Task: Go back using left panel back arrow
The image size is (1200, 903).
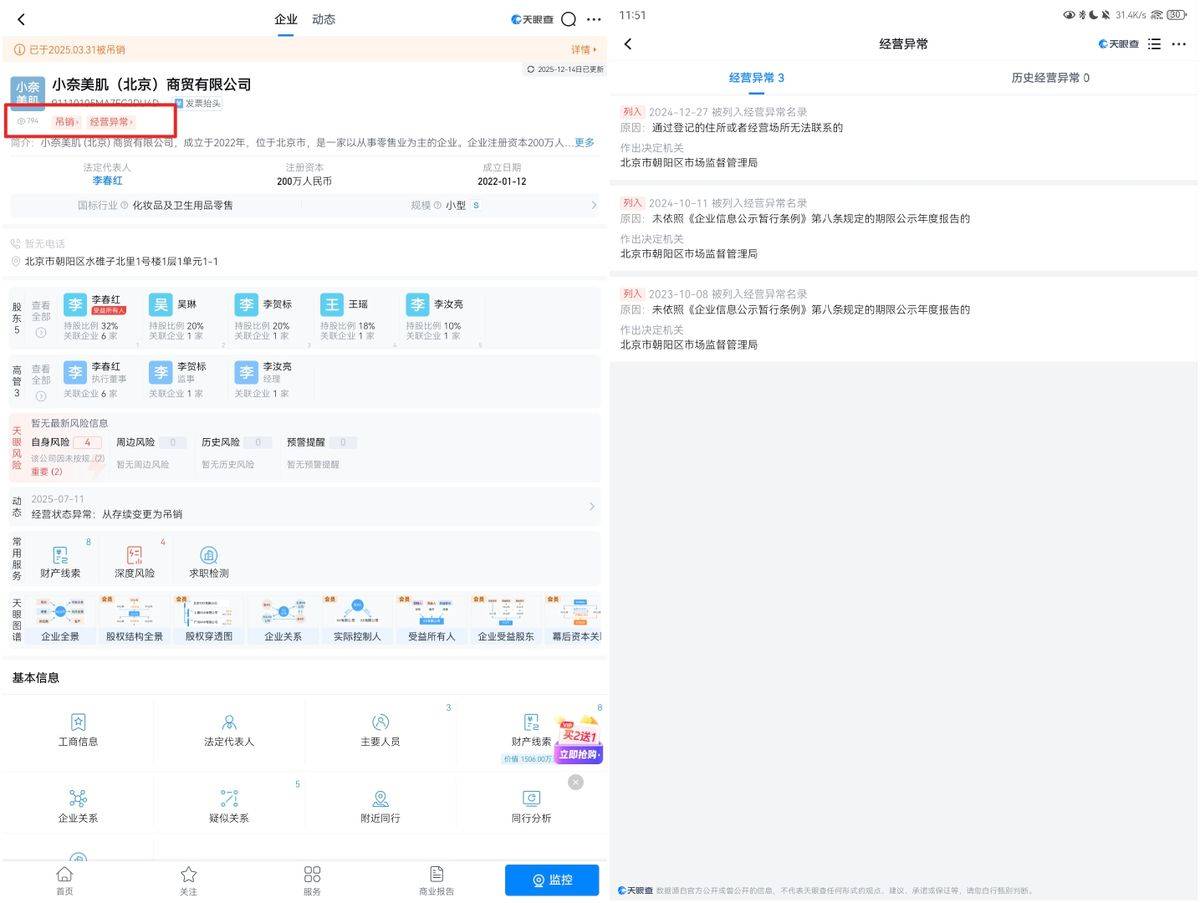Action: (x=21, y=19)
